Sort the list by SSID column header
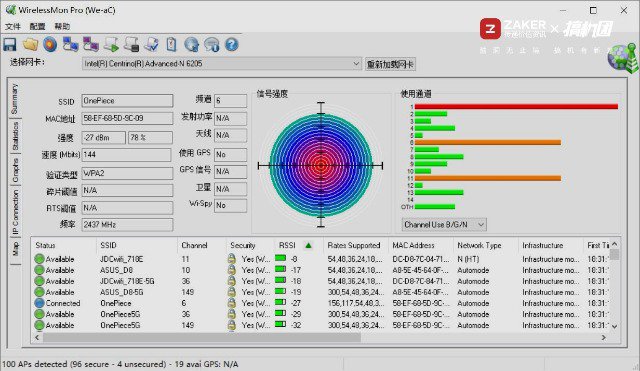This screenshot has height=371, width=640. [x=137, y=245]
